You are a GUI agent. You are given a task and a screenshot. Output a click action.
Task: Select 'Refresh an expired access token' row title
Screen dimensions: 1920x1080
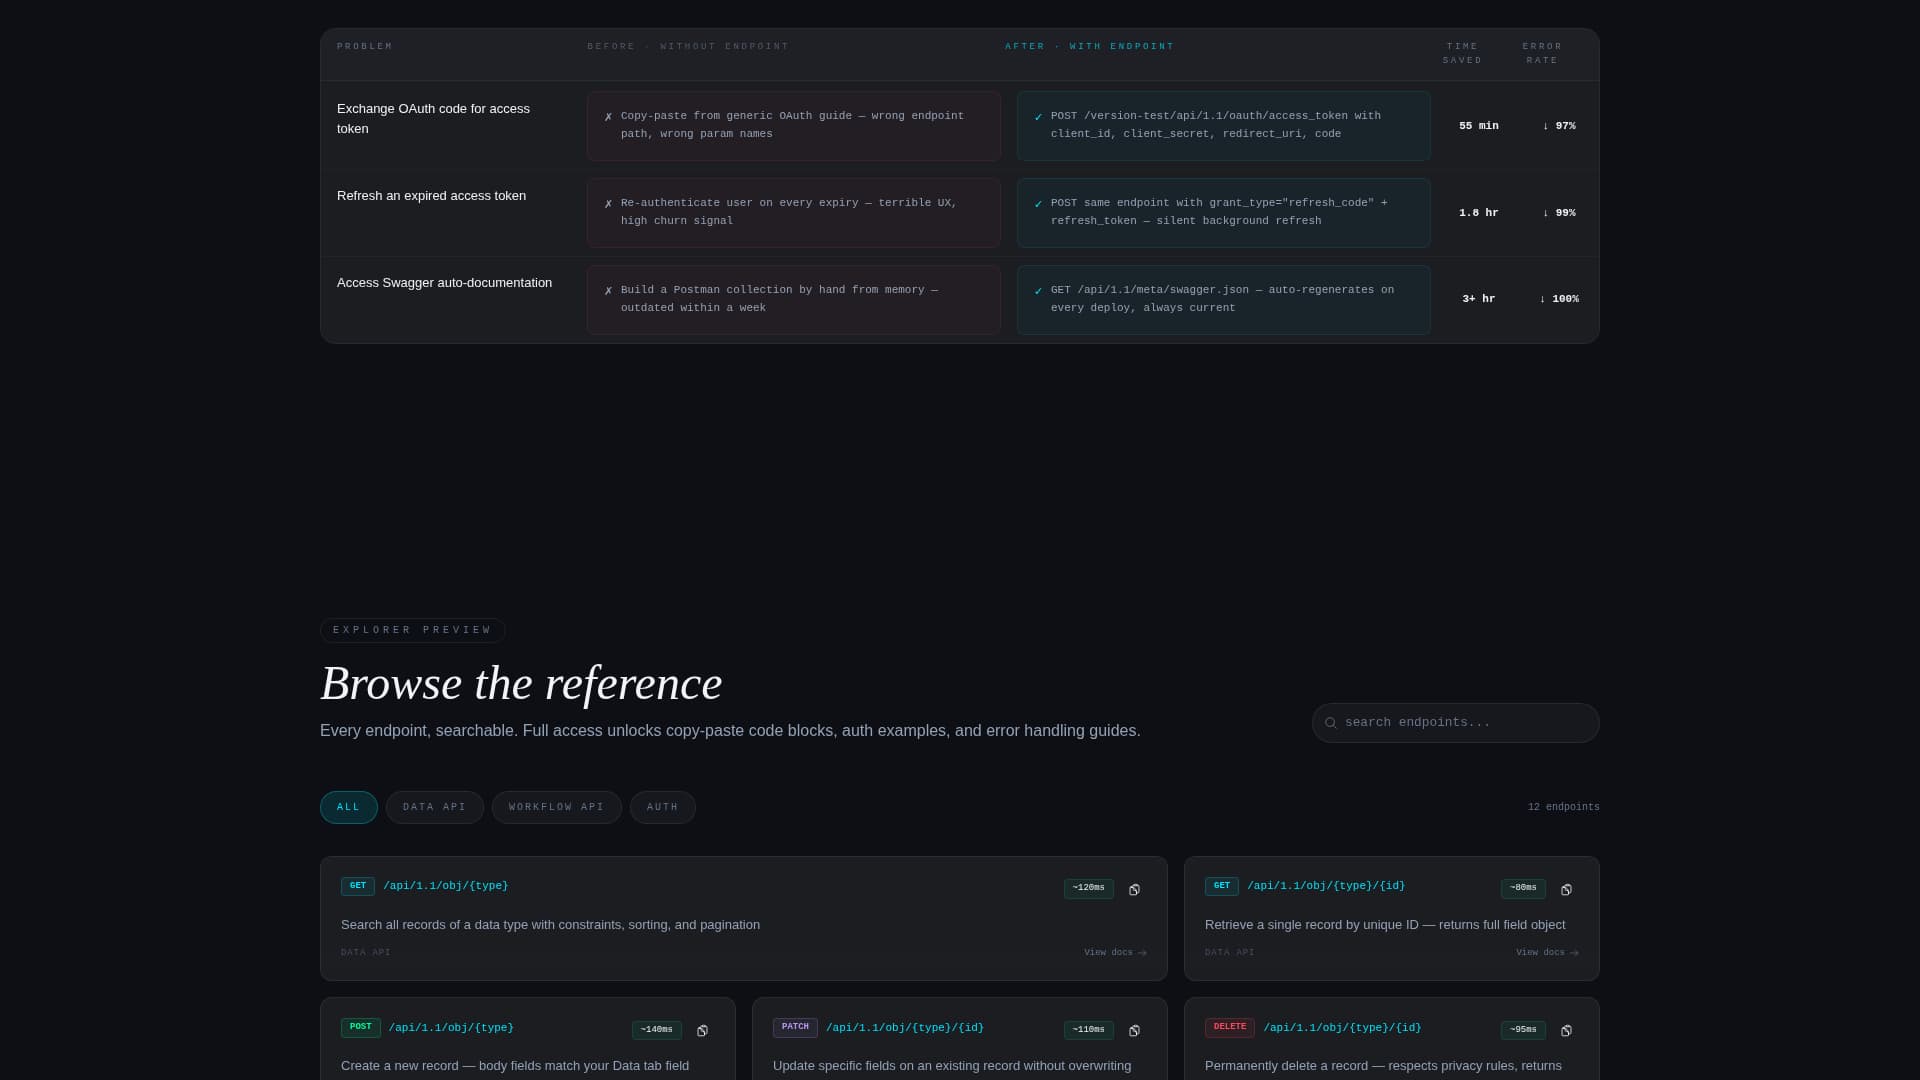431,196
